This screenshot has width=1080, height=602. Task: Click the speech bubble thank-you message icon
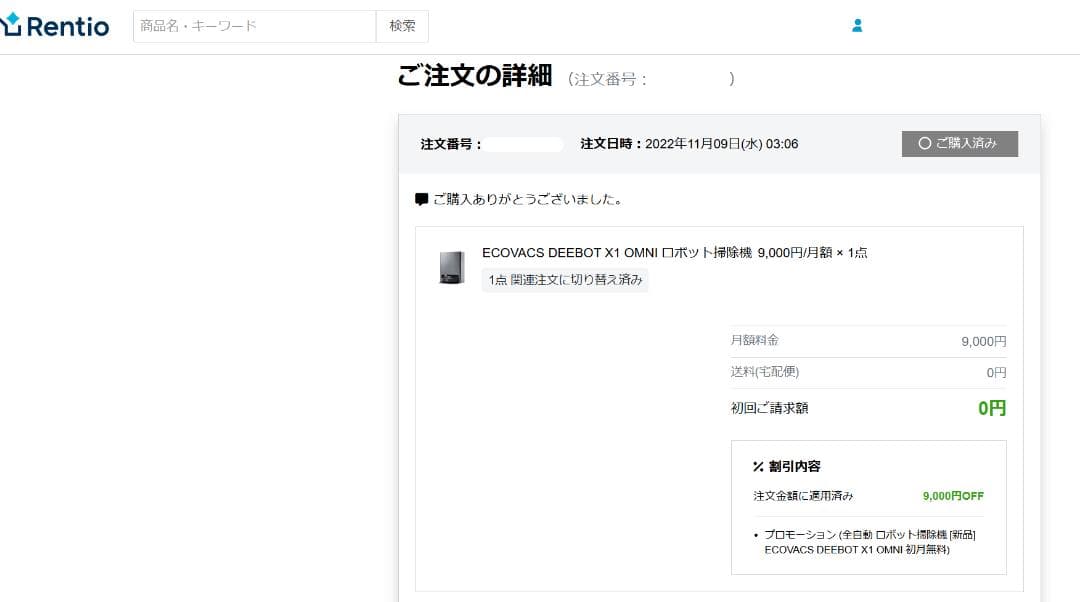(x=422, y=199)
